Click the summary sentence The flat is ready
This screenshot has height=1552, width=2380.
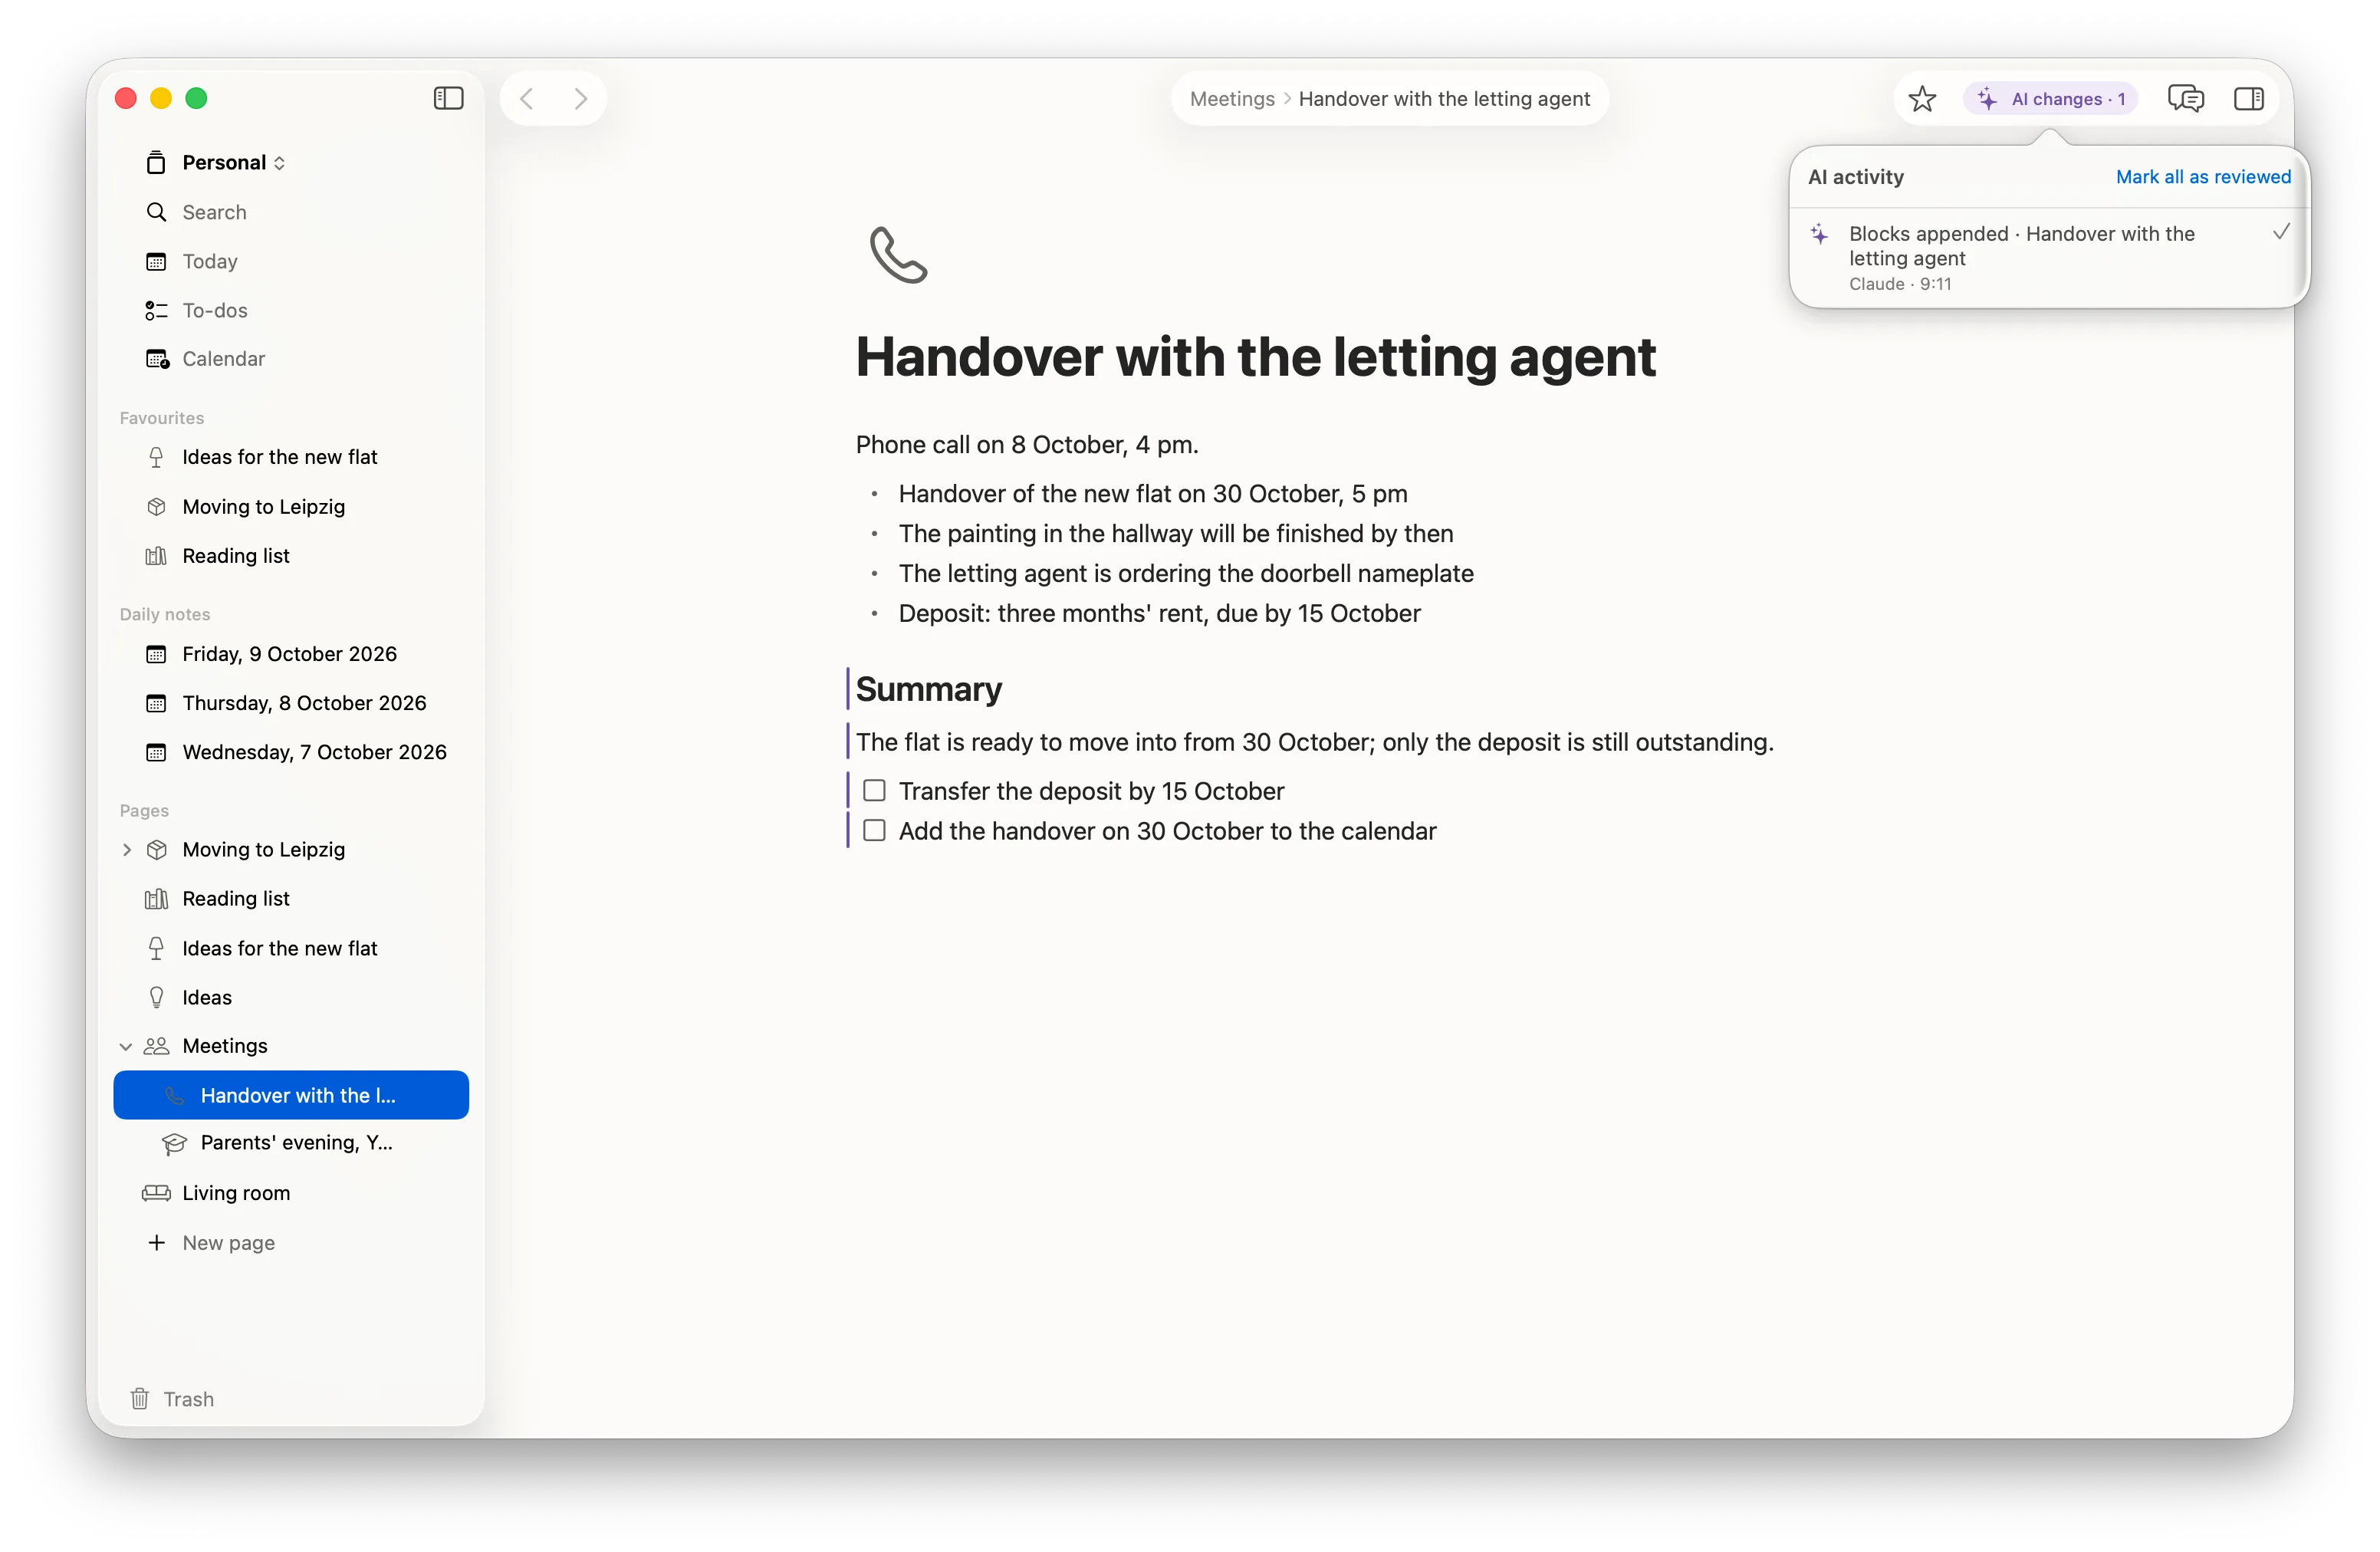pyautogui.click(x=1314, y=742)
